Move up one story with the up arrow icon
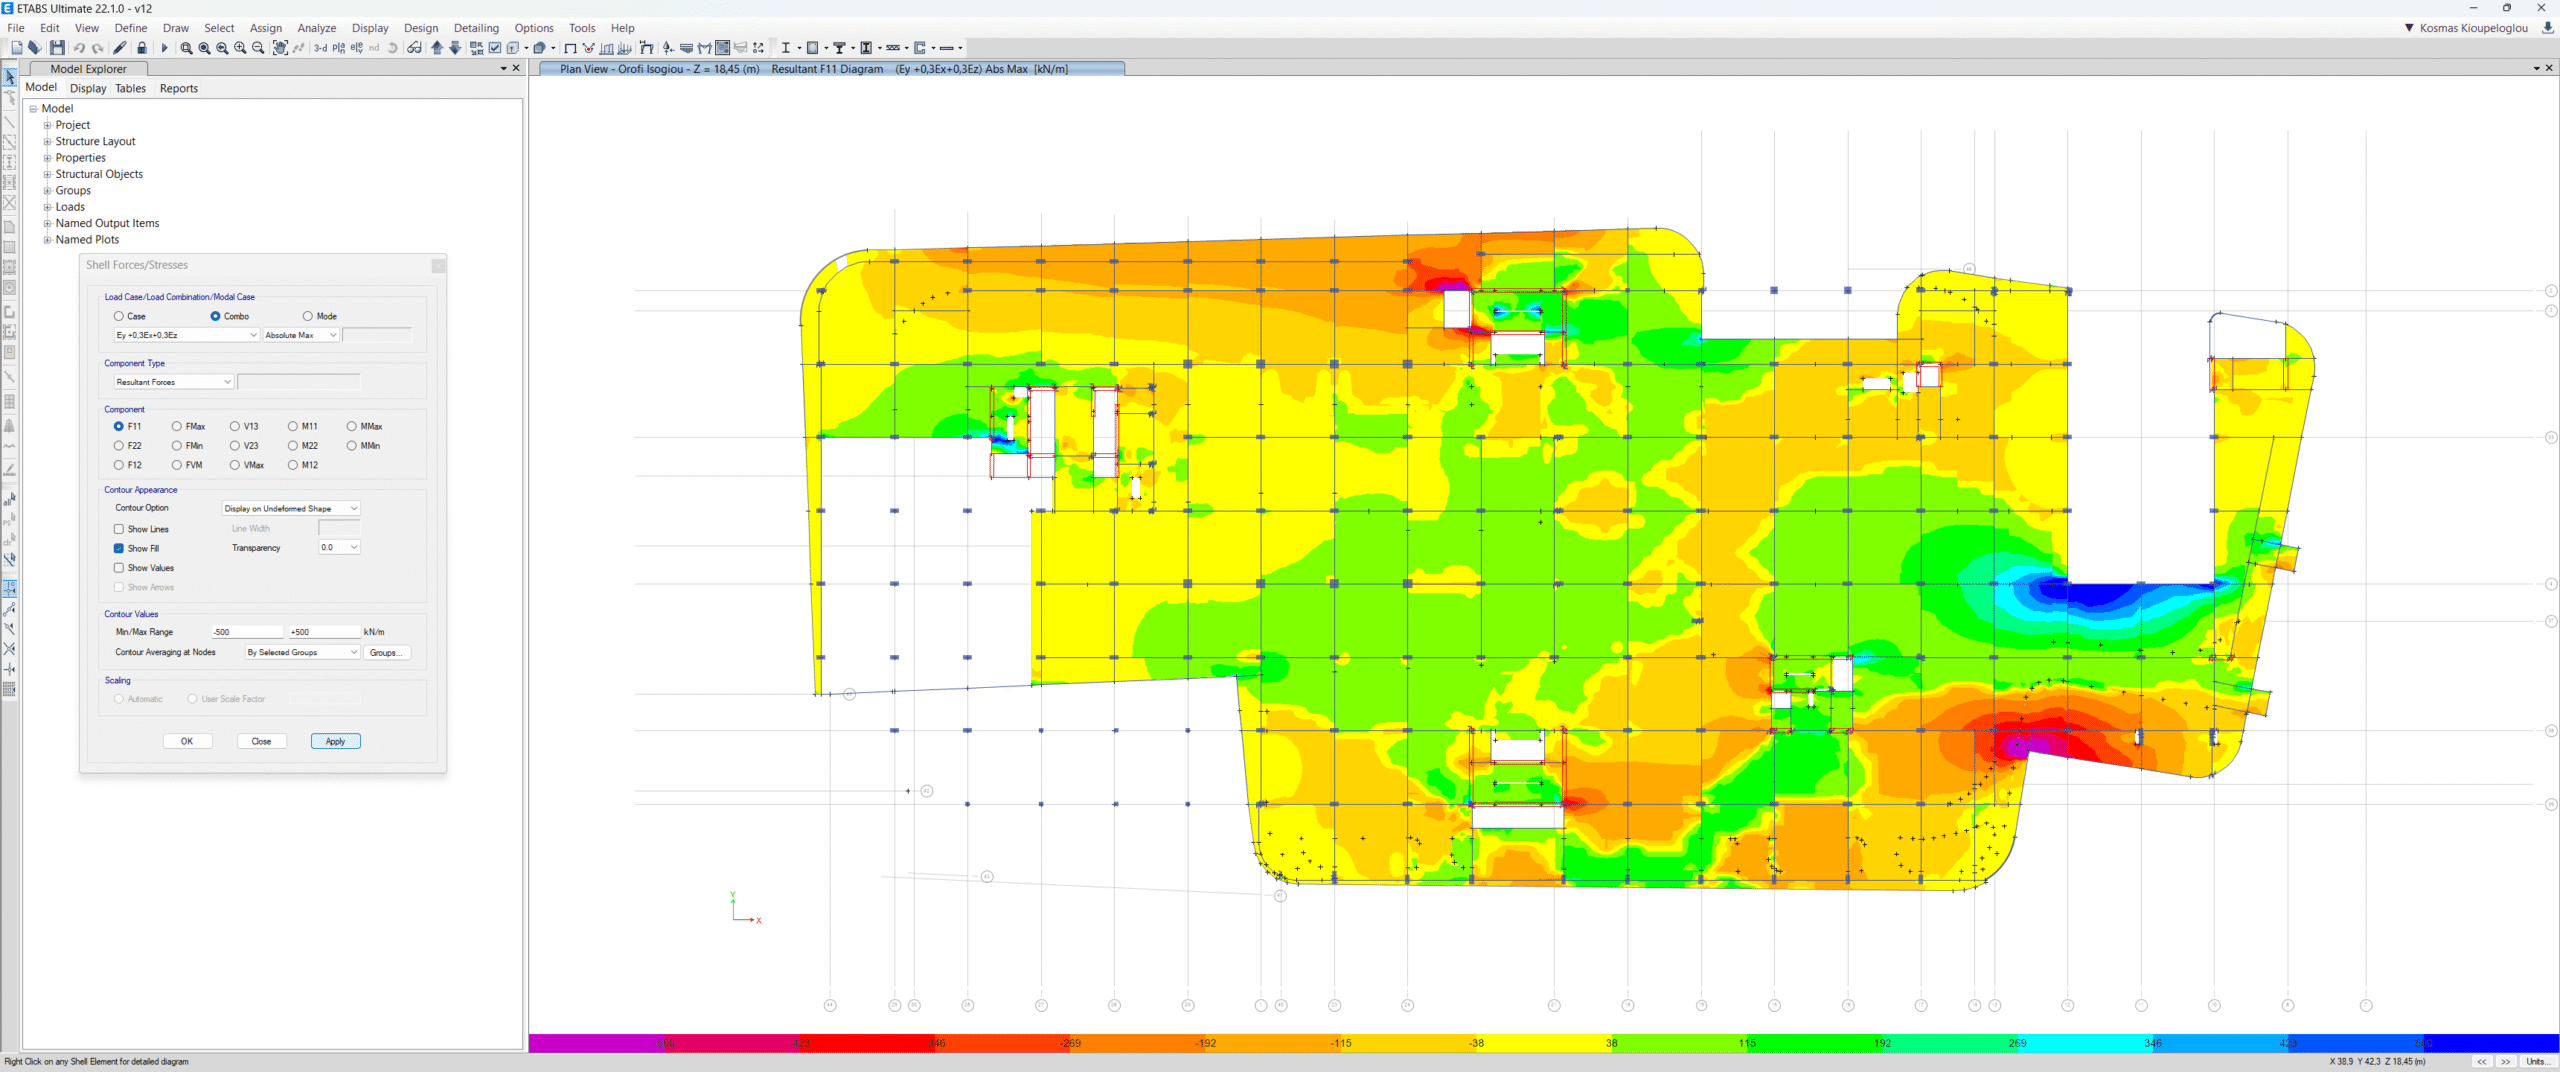The width and height of the screenshot is (2560, 1072). point(437,47)
